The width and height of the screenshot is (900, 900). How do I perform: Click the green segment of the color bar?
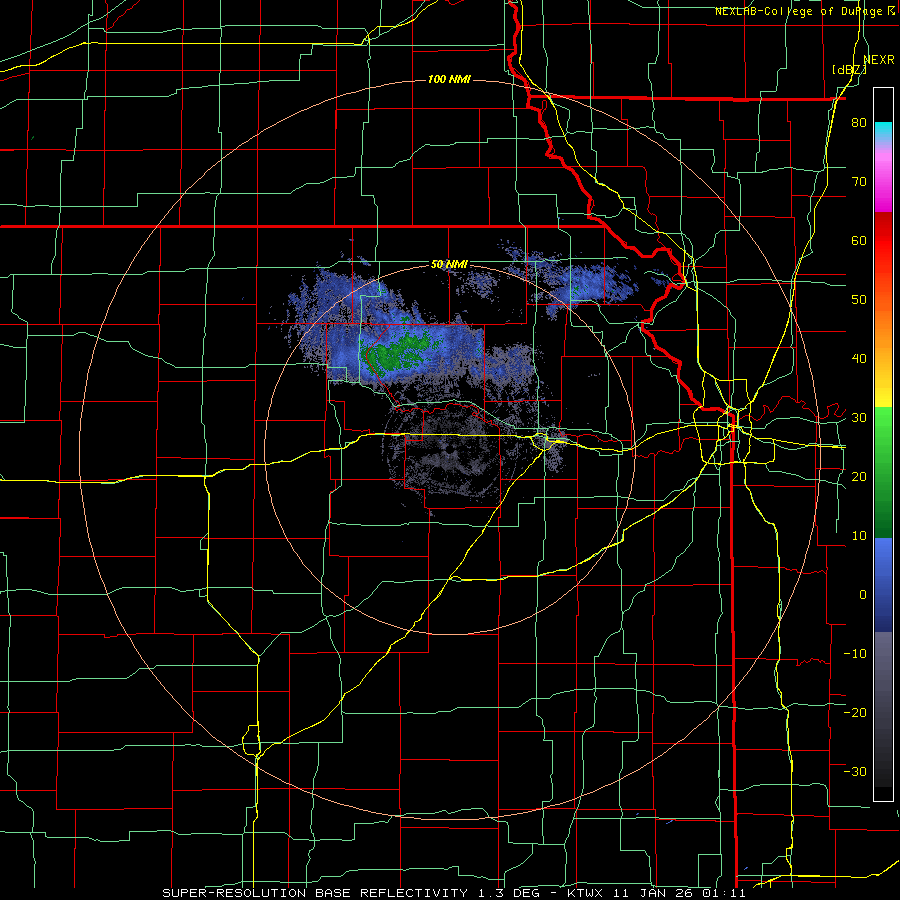[883, 472]
